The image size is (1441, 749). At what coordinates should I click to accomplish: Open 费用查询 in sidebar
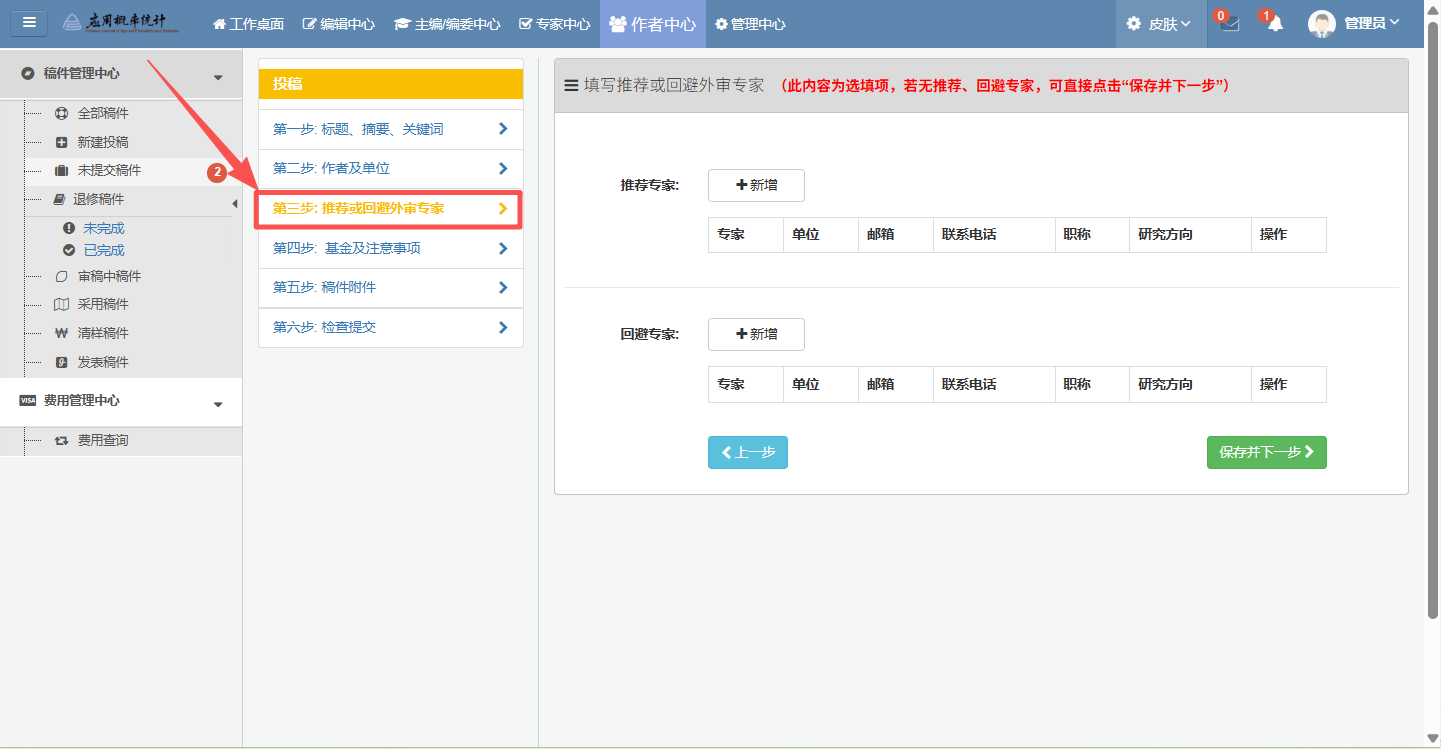(103, 440)
